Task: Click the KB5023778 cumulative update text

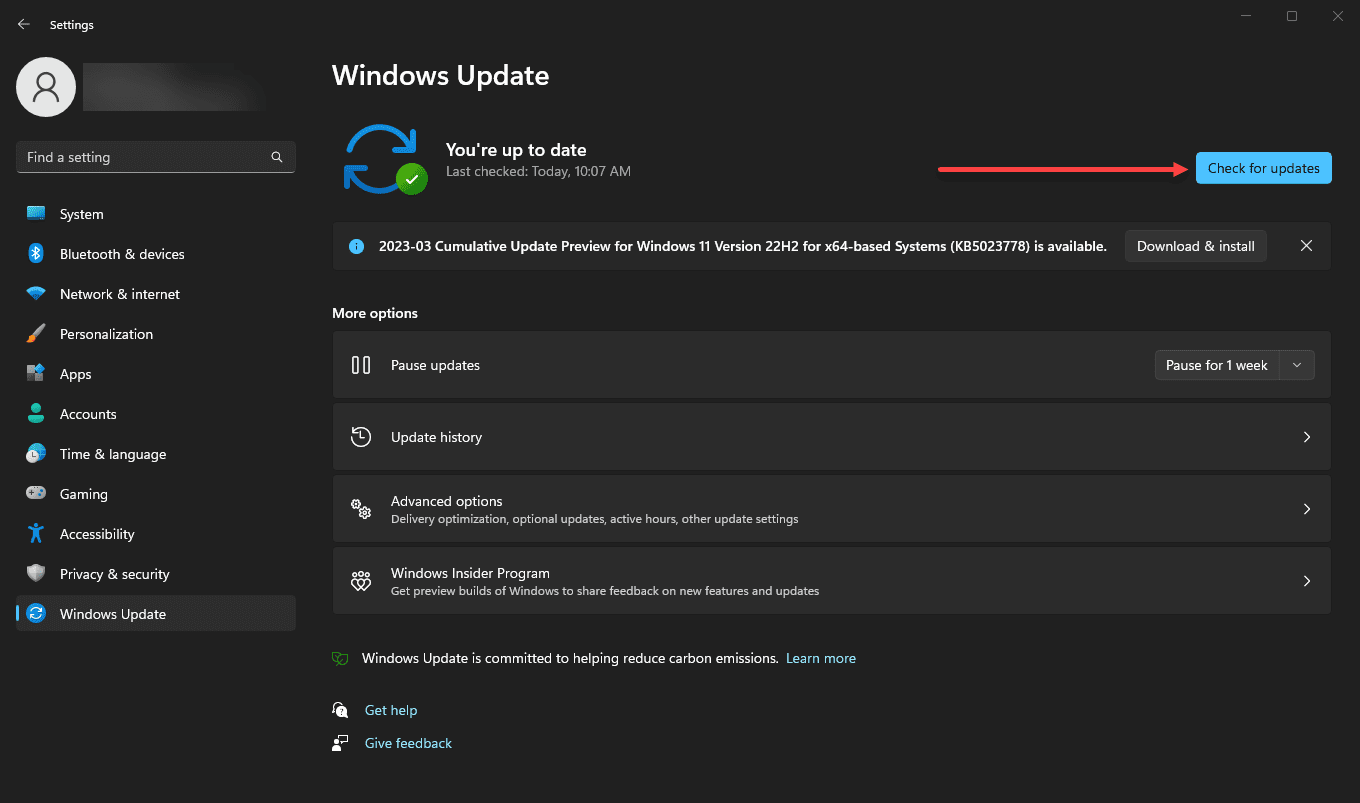Action: pos(743,246)
